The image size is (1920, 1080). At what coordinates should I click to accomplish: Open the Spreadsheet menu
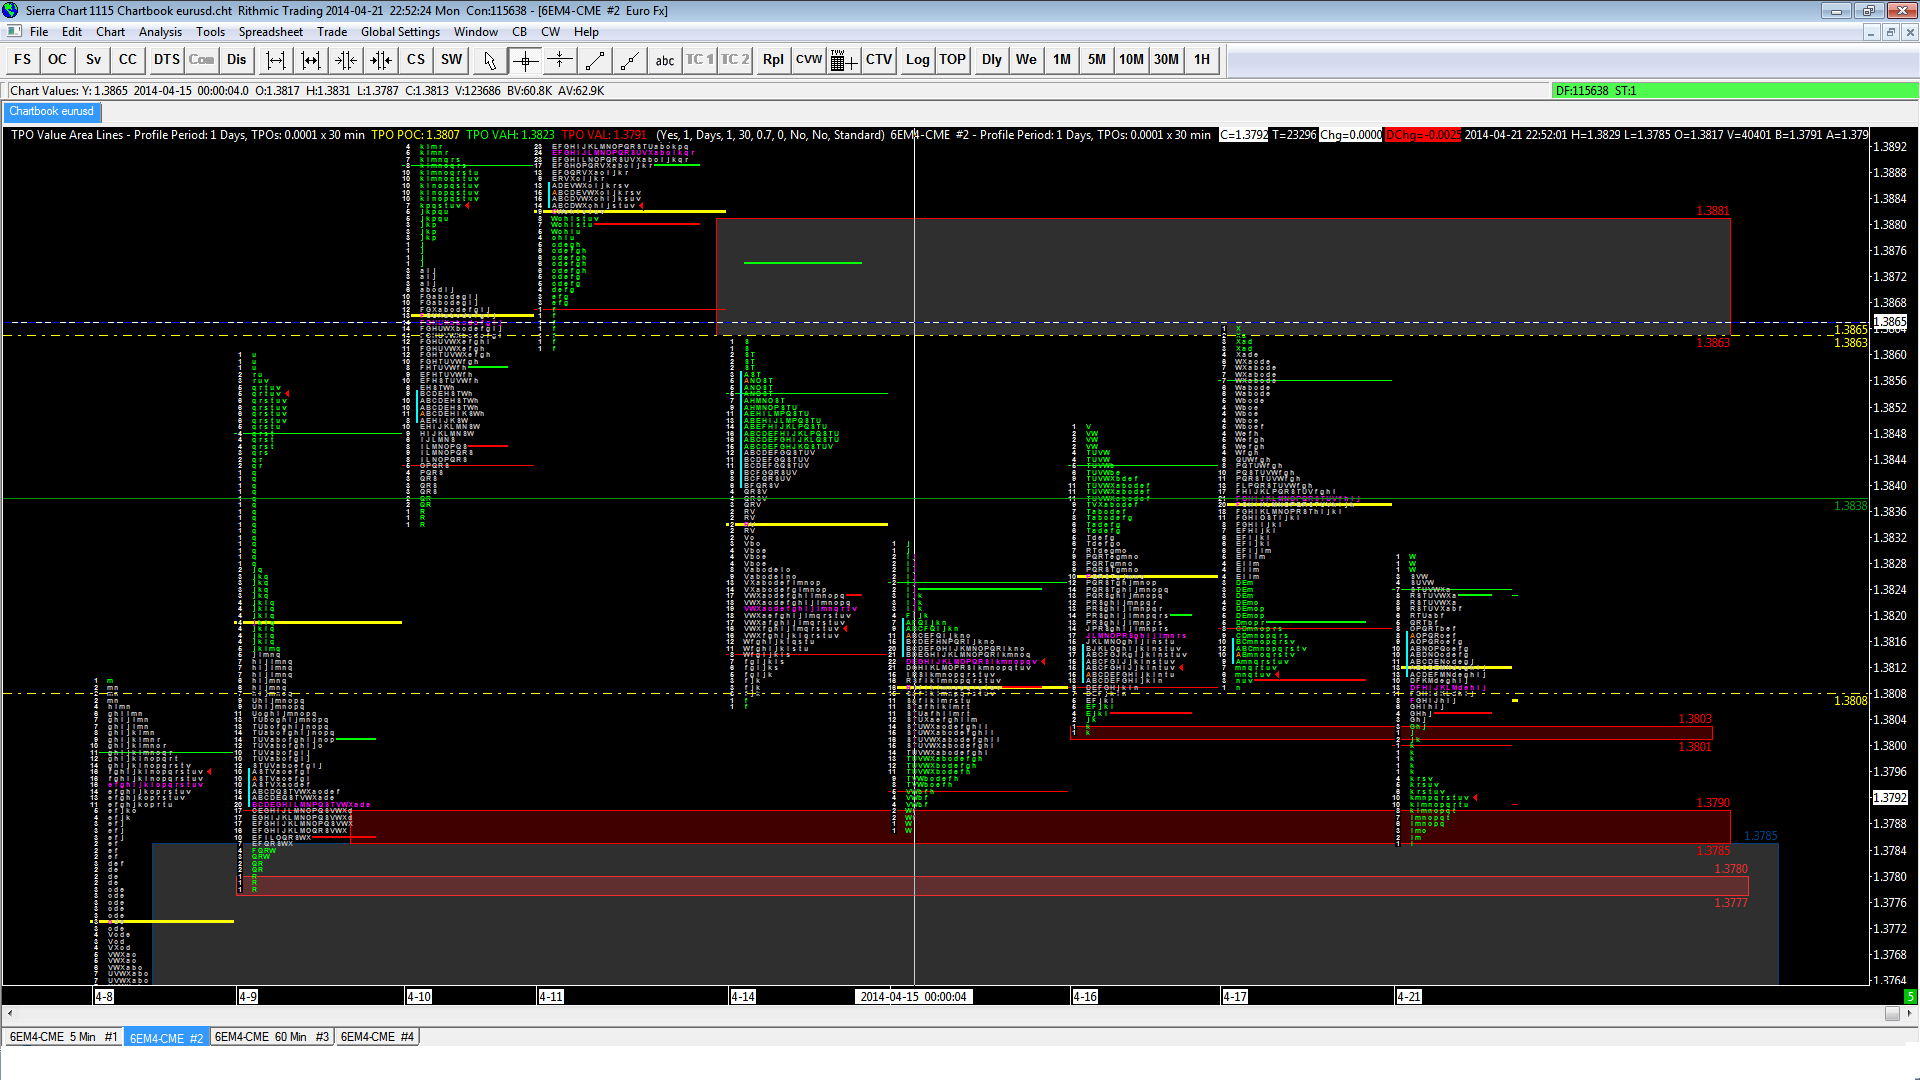270,32
